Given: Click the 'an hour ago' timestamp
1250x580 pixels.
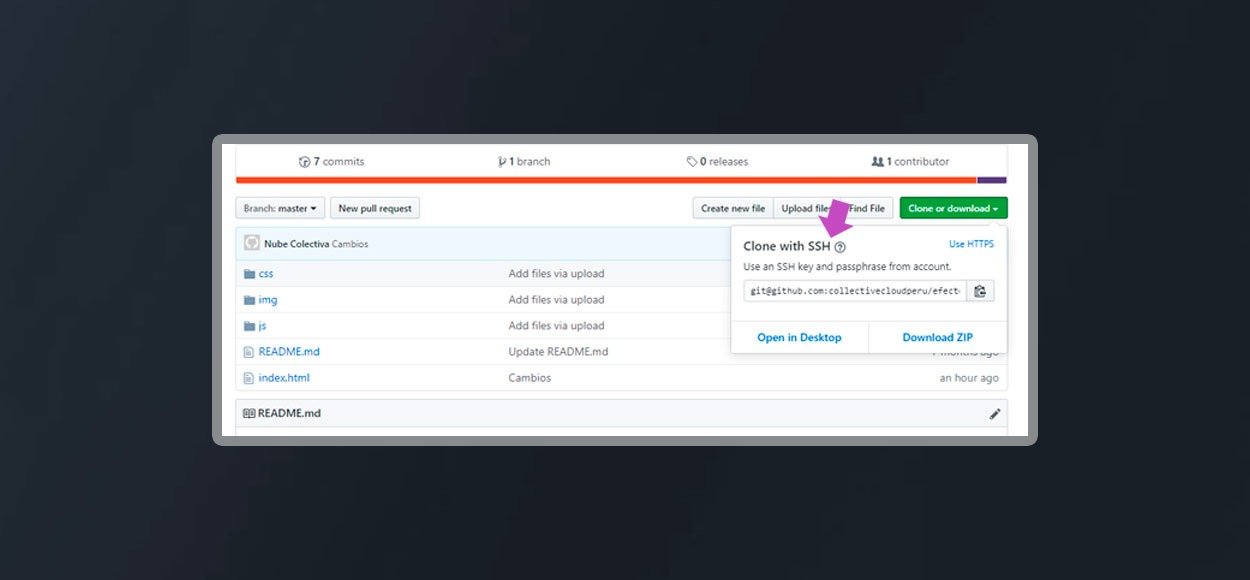Looking at the screenshot, I should point(969,378).
